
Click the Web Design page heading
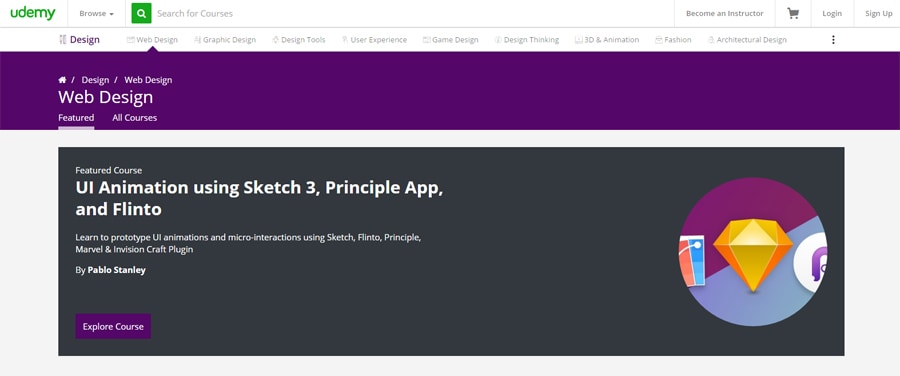click(x=106, y=97)
